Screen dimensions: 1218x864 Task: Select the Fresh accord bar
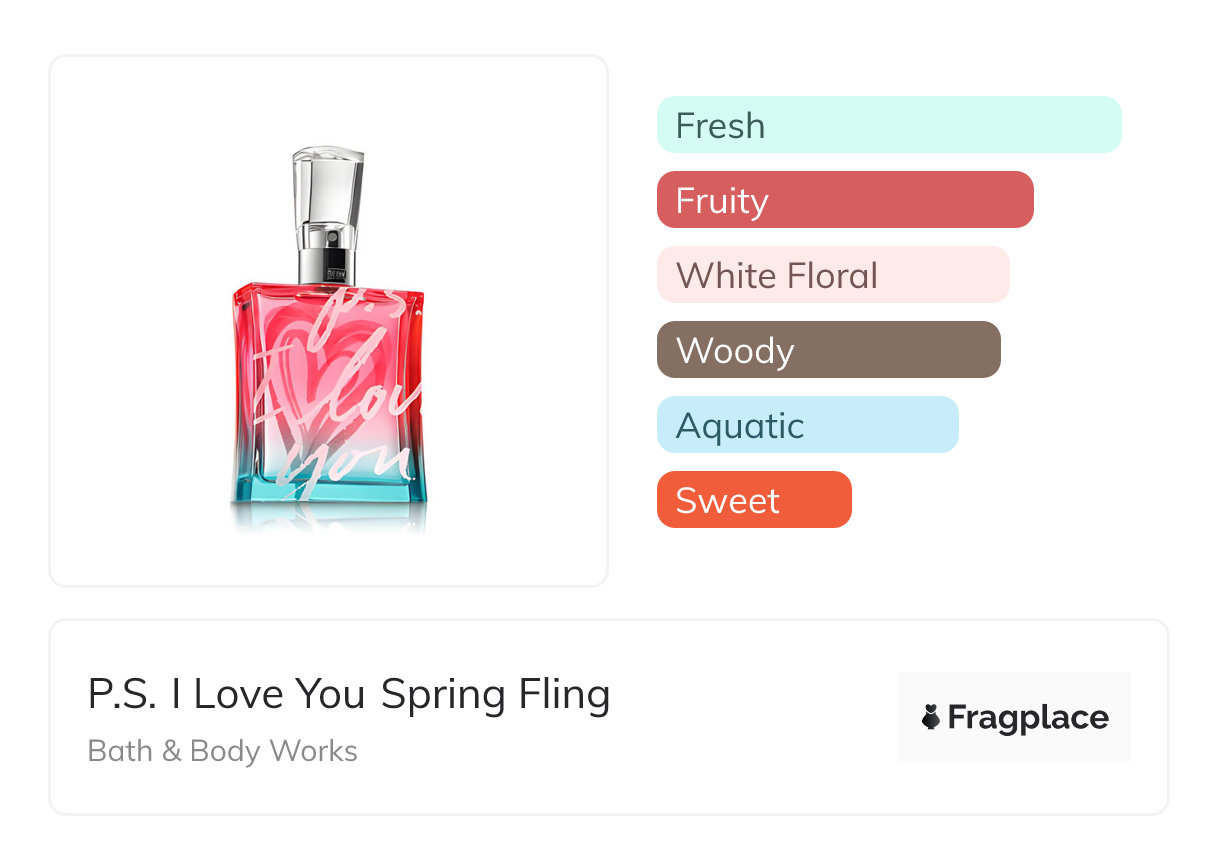pos(888,125)
